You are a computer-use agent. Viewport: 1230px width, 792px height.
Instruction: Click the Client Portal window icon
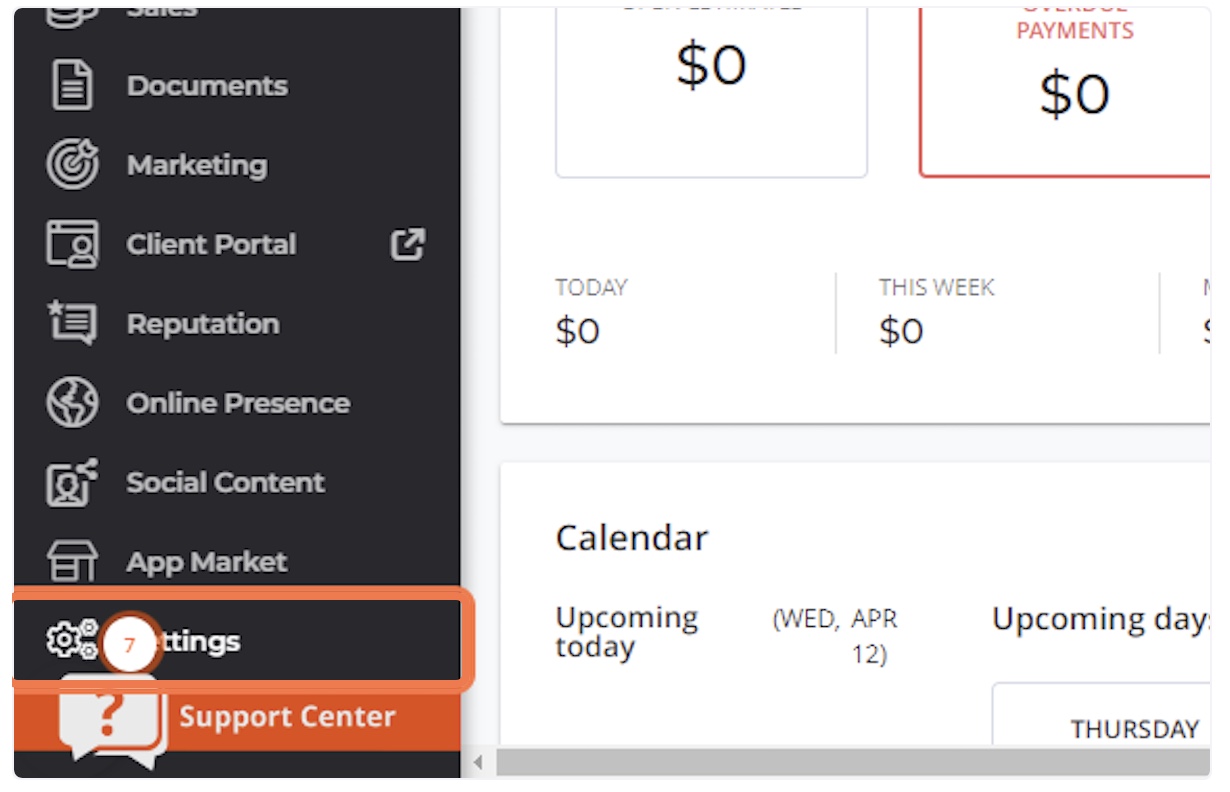click(x=72, y=244)
